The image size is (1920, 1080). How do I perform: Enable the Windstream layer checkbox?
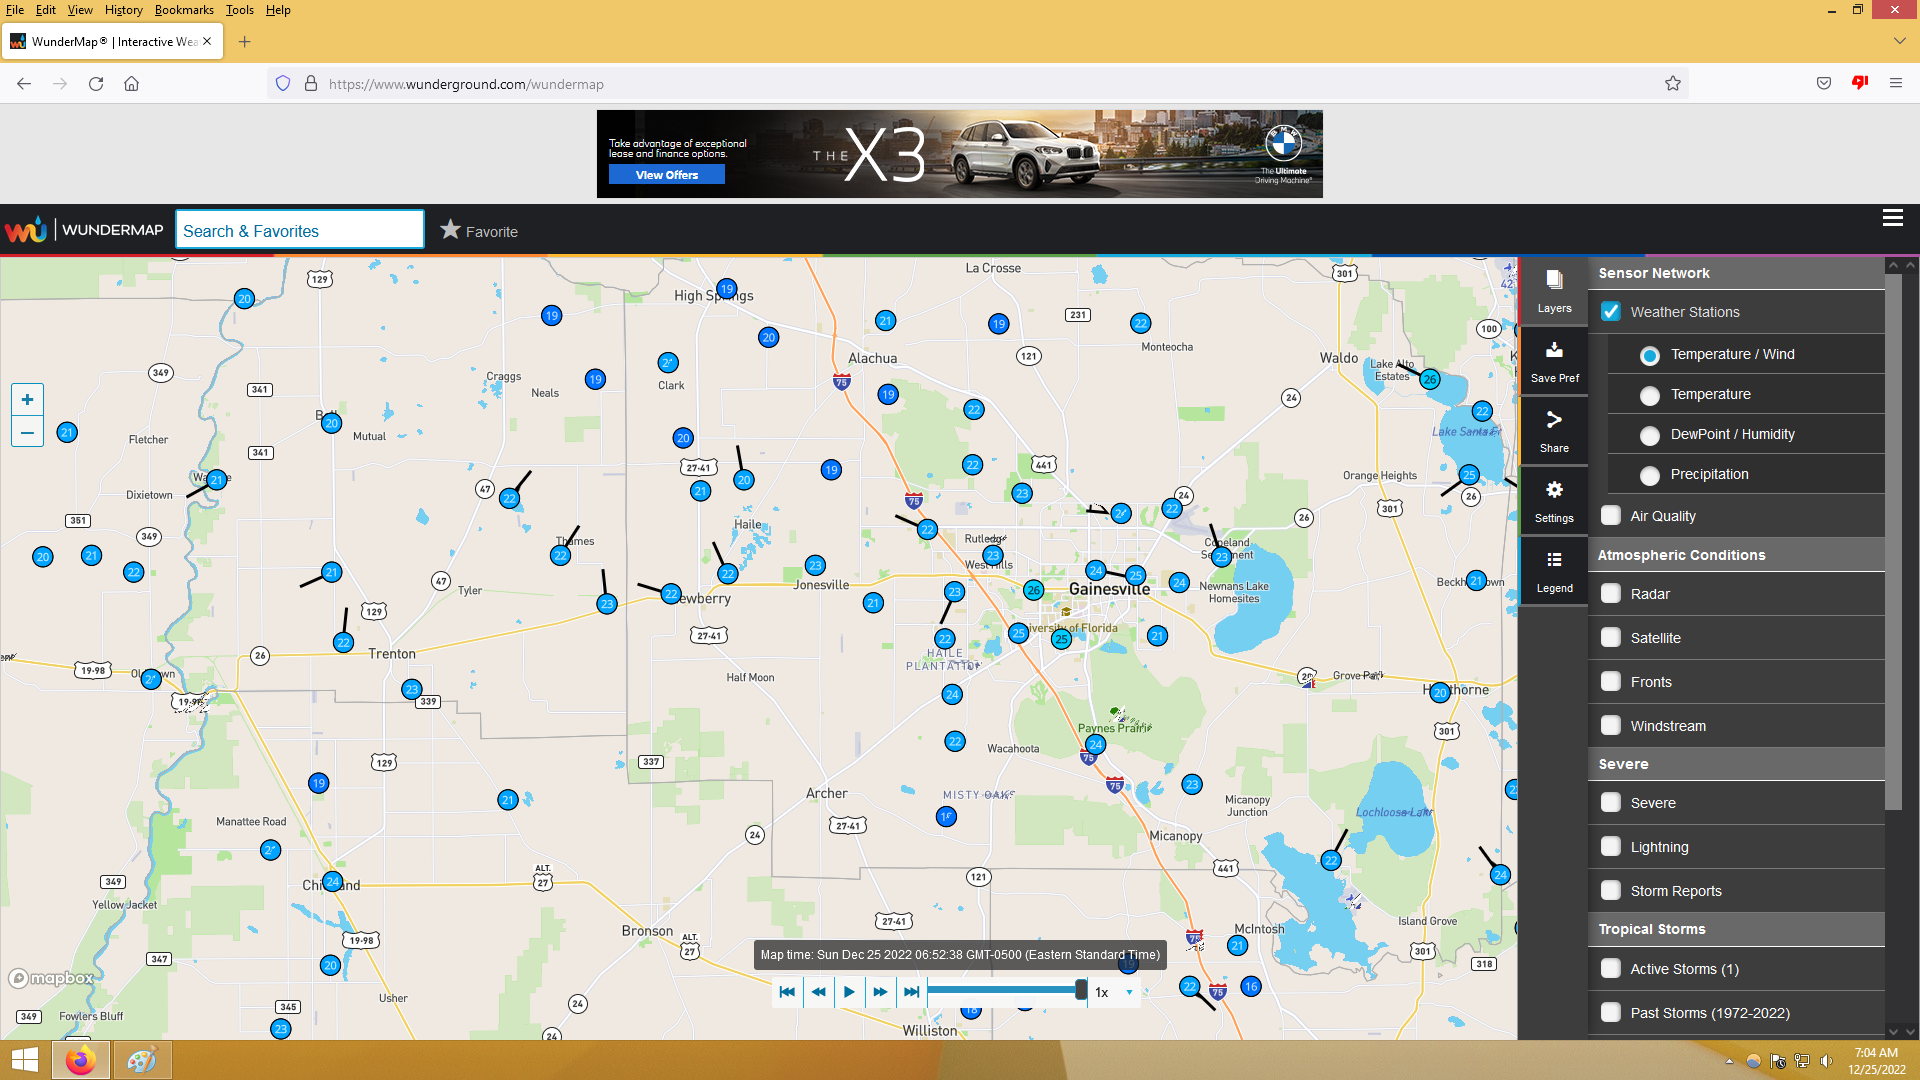1610,725
